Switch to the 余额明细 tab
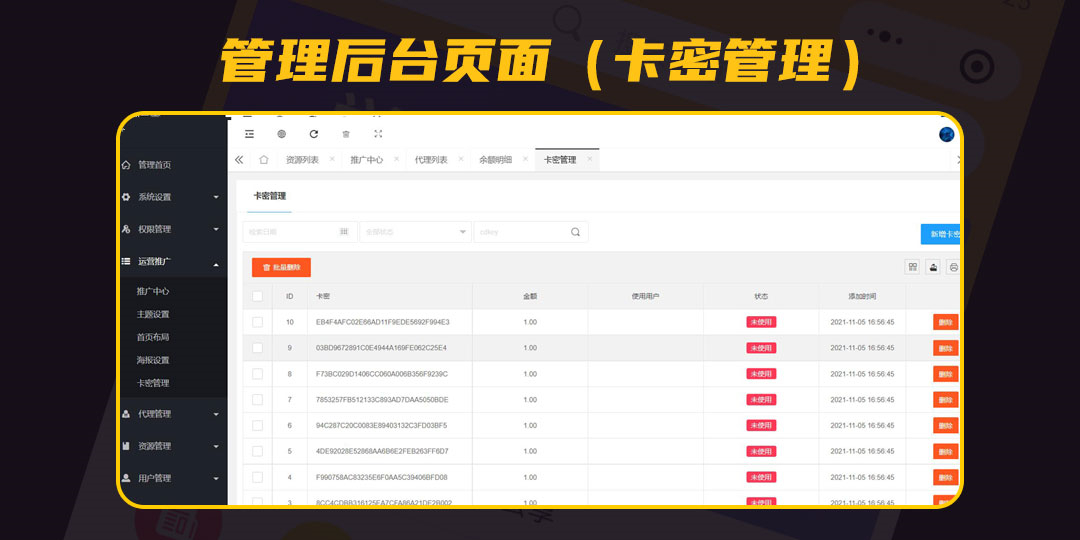 pos(495,160)
